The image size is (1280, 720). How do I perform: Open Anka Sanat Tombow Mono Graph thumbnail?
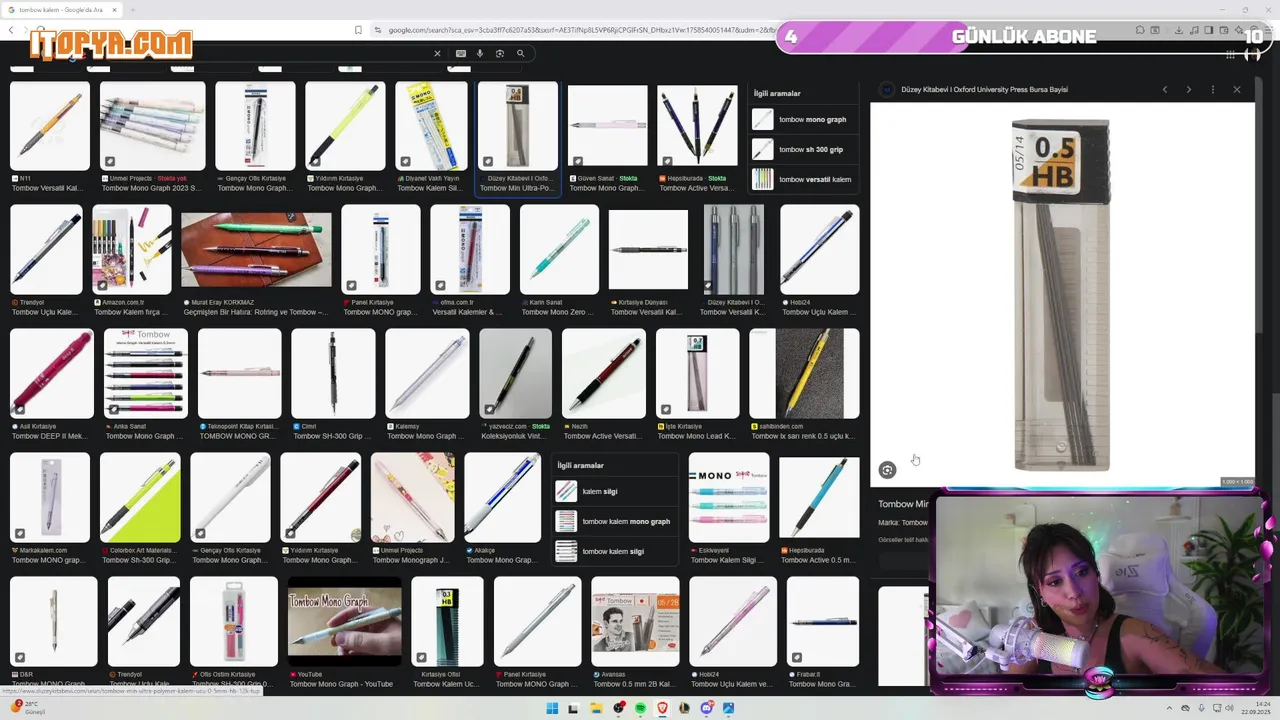coord(145,374)
